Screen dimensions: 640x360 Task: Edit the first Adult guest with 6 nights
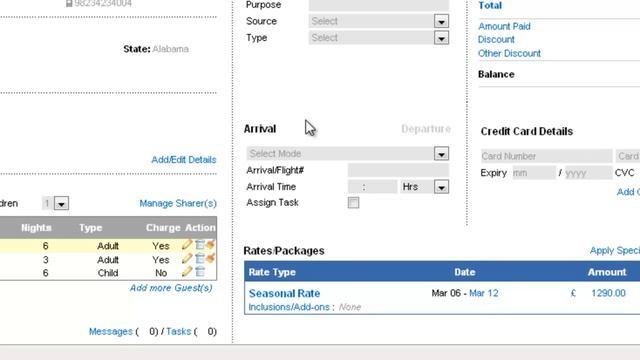pos(187,245)
